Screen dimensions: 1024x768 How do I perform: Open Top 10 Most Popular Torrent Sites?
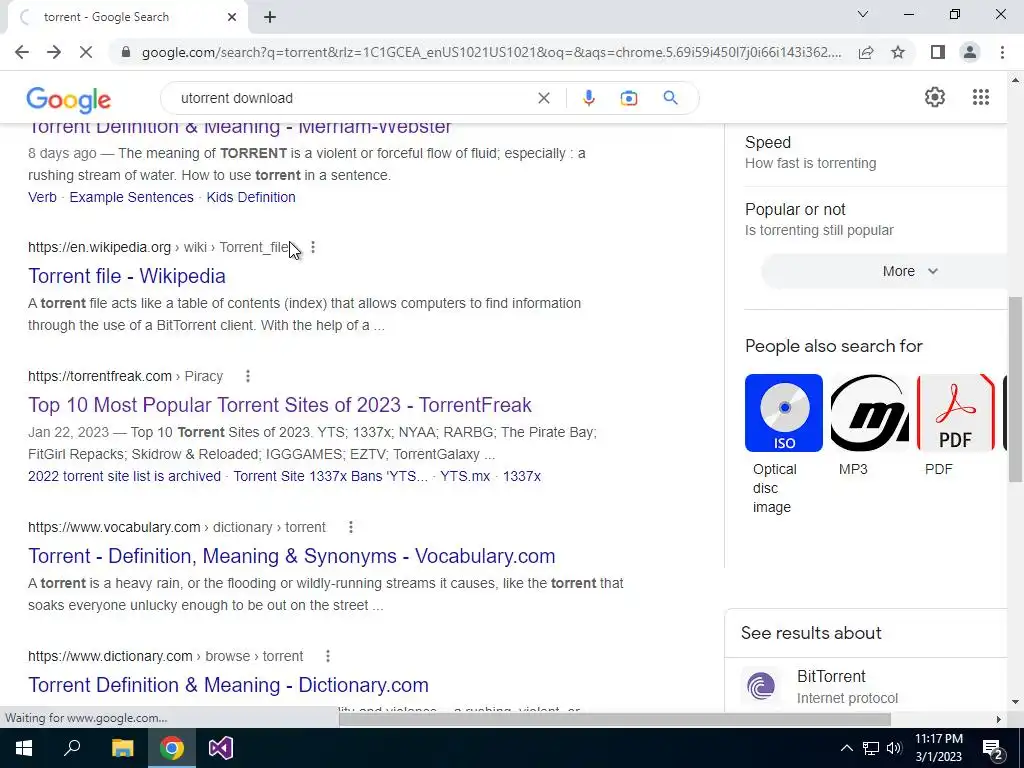280,405
